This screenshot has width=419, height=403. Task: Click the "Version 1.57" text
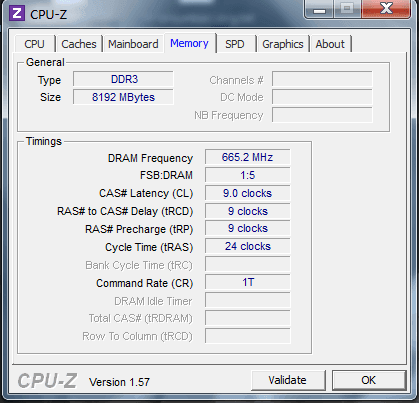pyautogui.click(x=119, y=382)
